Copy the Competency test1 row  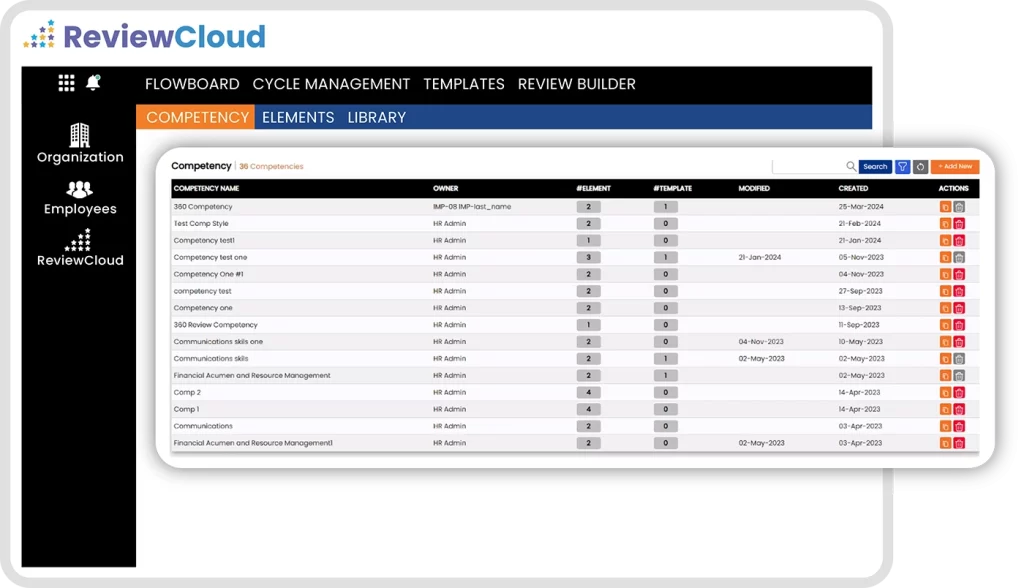pos(944,240)
